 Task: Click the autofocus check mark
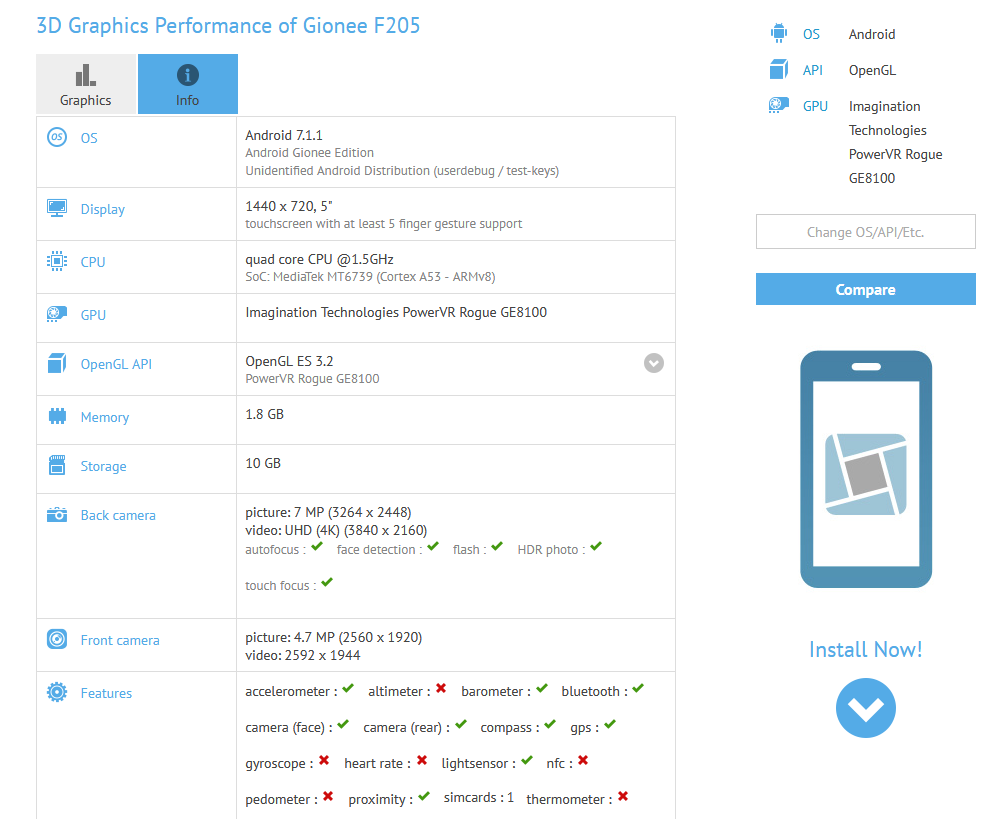317,546
